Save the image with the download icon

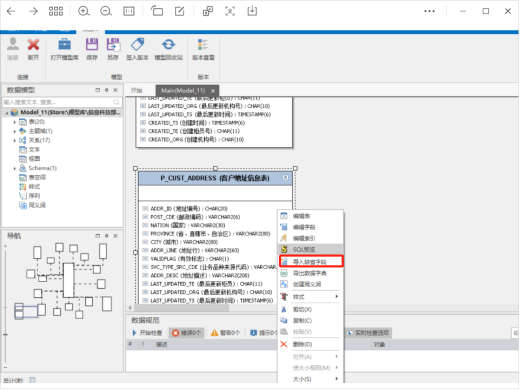tap(252, 11)
